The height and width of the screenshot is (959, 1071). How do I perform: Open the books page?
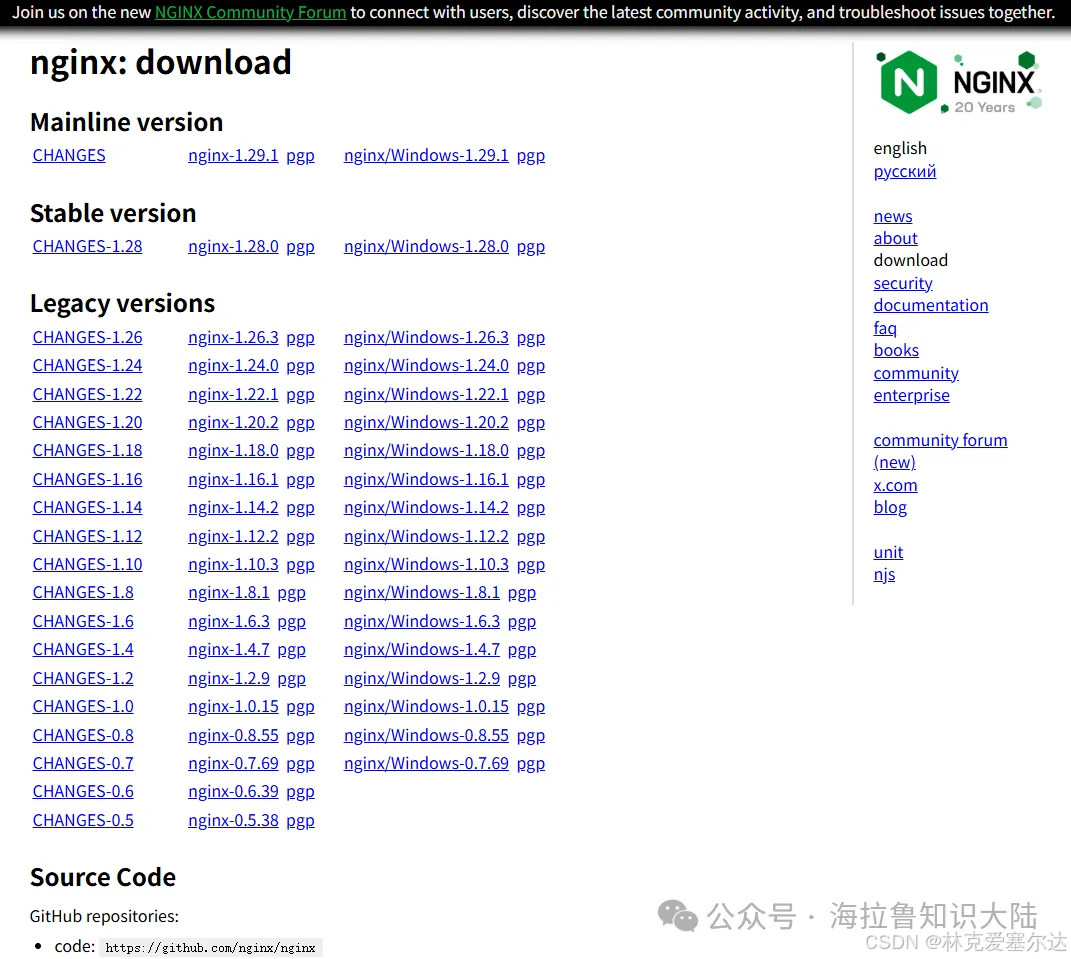[896, 350]
